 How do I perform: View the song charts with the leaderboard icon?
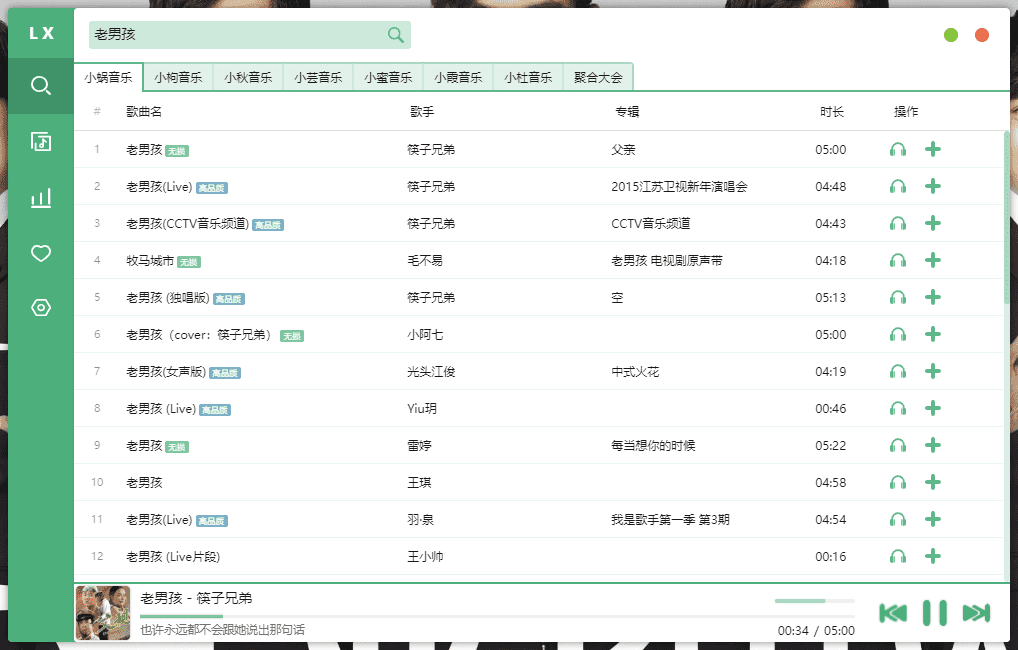pos(40,197)
